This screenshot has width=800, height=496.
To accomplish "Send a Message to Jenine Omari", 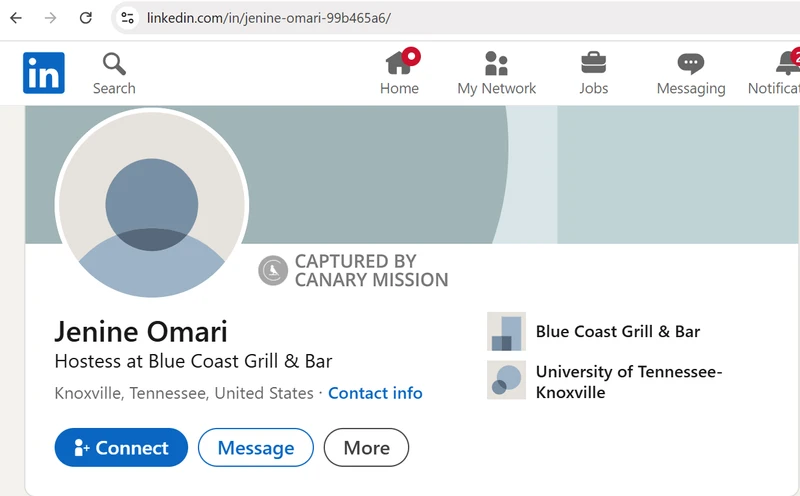I will (x=256, y=448).
